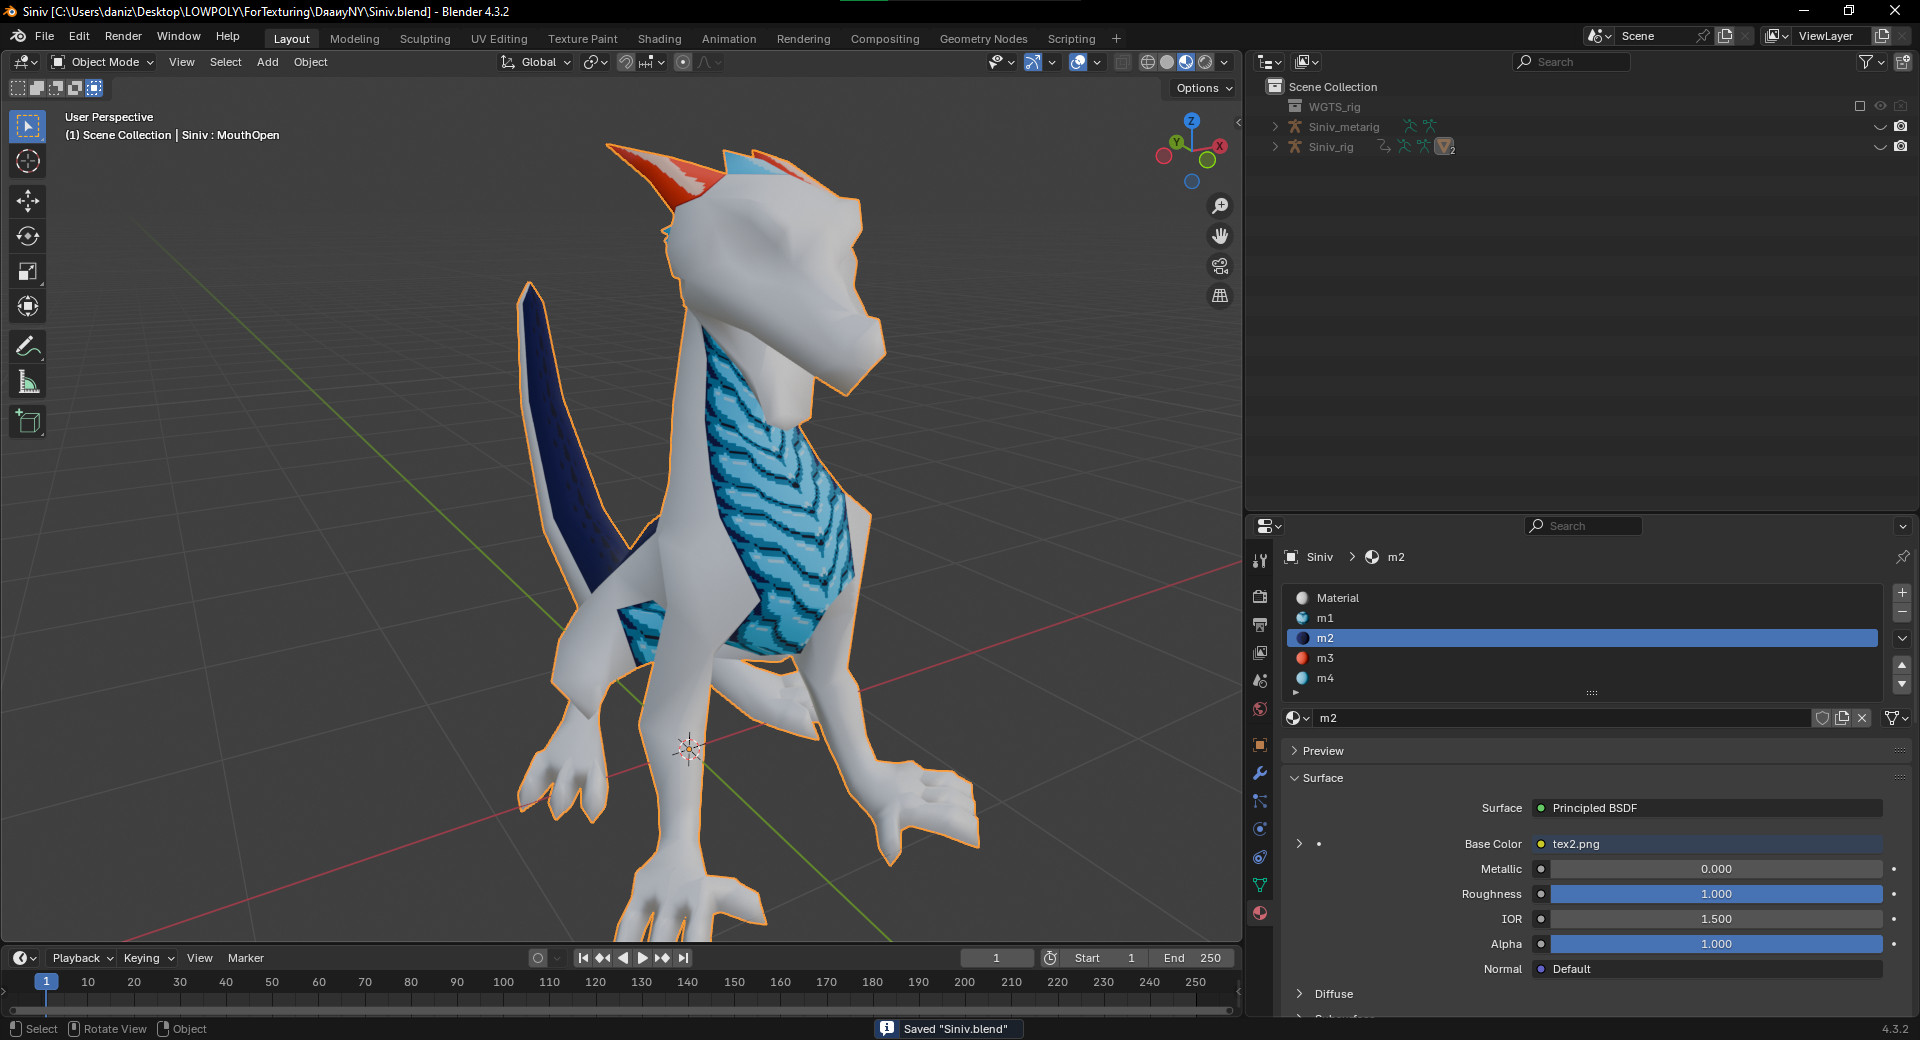Open the Global transform orientation dropdown

(x=536, y=62)
